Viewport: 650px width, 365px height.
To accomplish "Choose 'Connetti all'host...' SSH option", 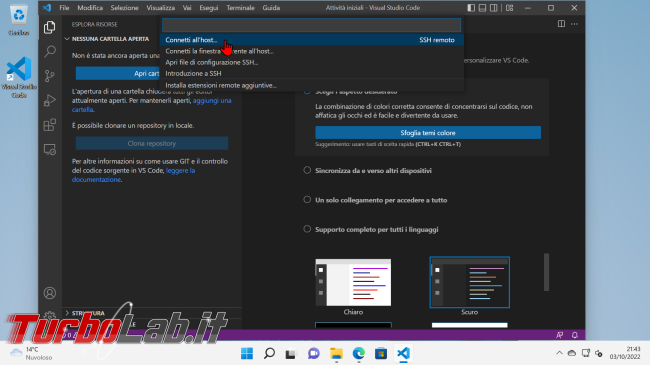I will [x=312, y=40].
